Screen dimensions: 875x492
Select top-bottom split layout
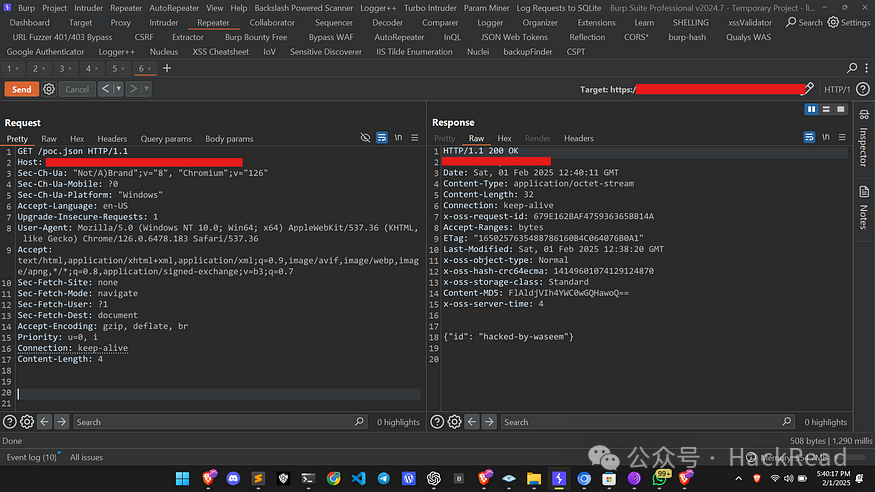click(x=826, y=109)
